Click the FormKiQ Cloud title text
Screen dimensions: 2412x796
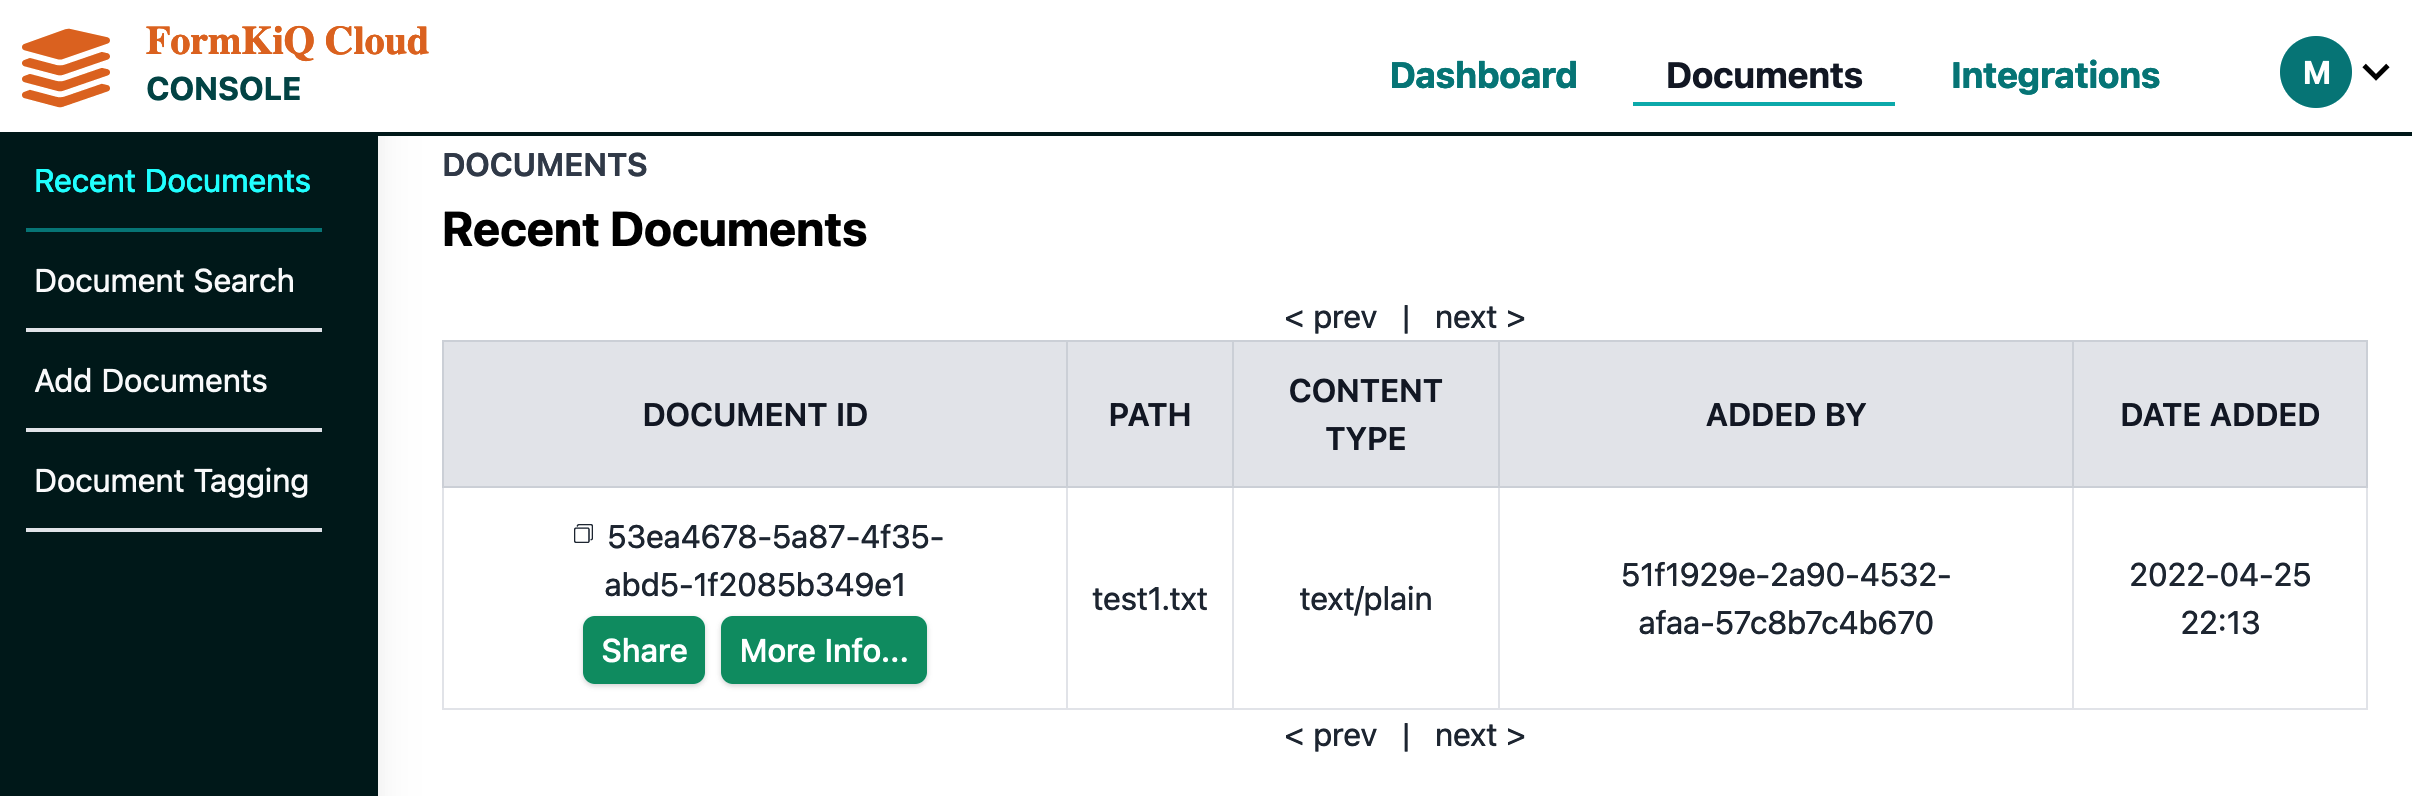click(287, 41)
